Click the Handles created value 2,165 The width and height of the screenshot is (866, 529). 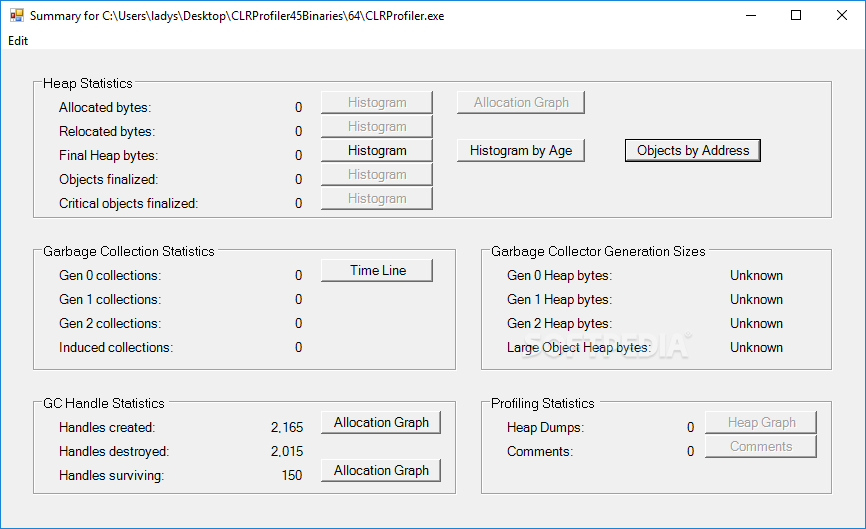point(287,427)
